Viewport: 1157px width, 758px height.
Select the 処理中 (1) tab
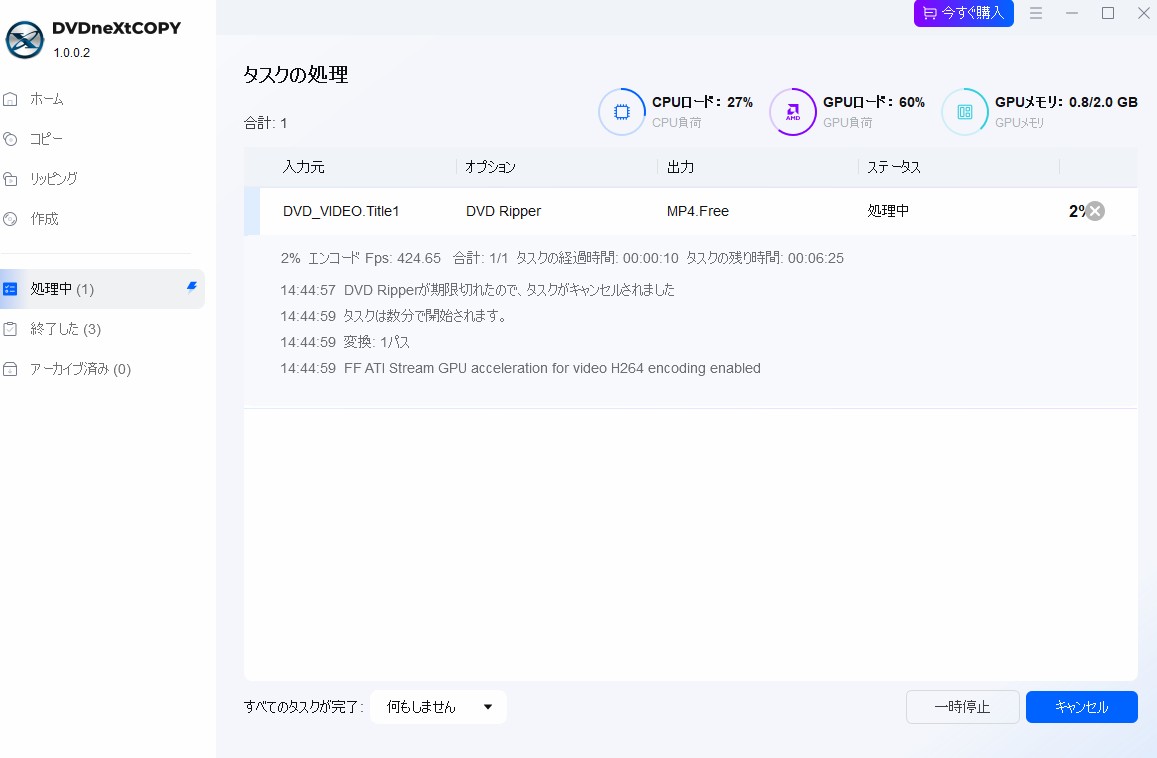click(x=102, y=289)
